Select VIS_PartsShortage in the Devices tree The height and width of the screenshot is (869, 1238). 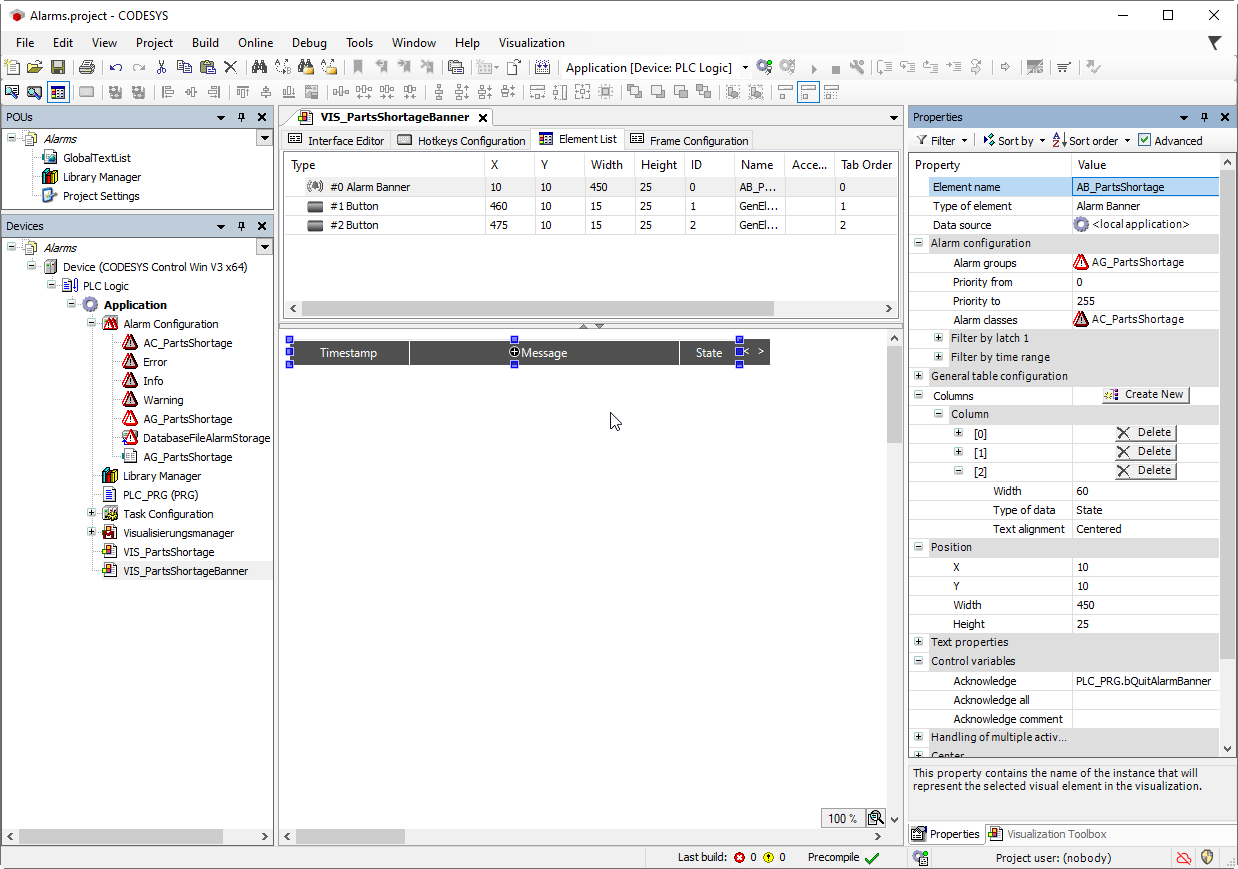tap(168, 552)
